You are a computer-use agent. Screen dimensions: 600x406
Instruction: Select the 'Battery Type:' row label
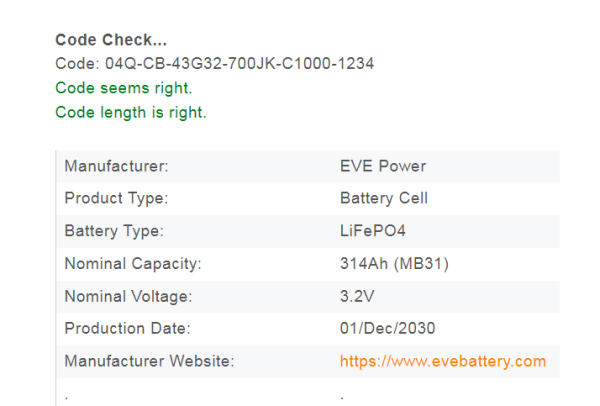coord(114,231)
